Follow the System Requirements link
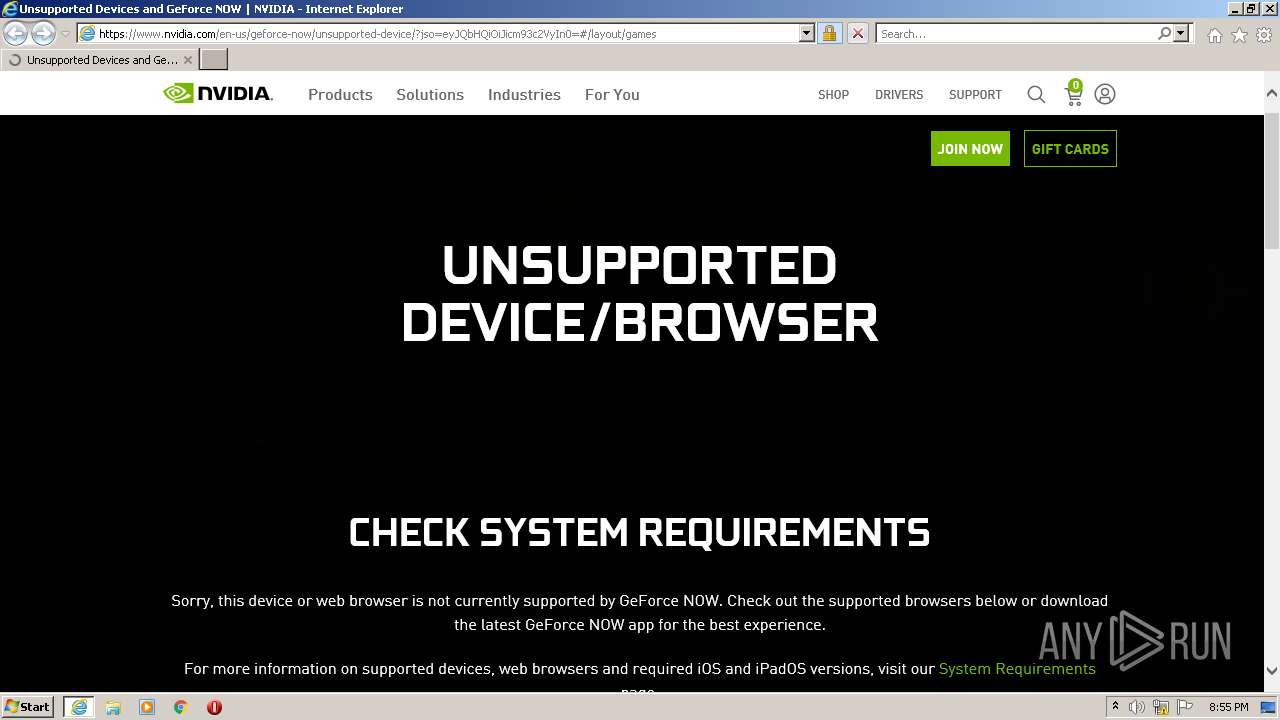1280x720 pixels. pyautogui.click(x=1017, y=668)
